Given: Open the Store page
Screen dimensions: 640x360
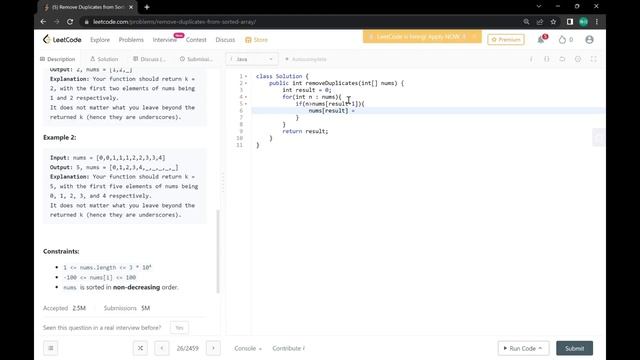Looking at the screenshot, I should (x=256, y=40).
